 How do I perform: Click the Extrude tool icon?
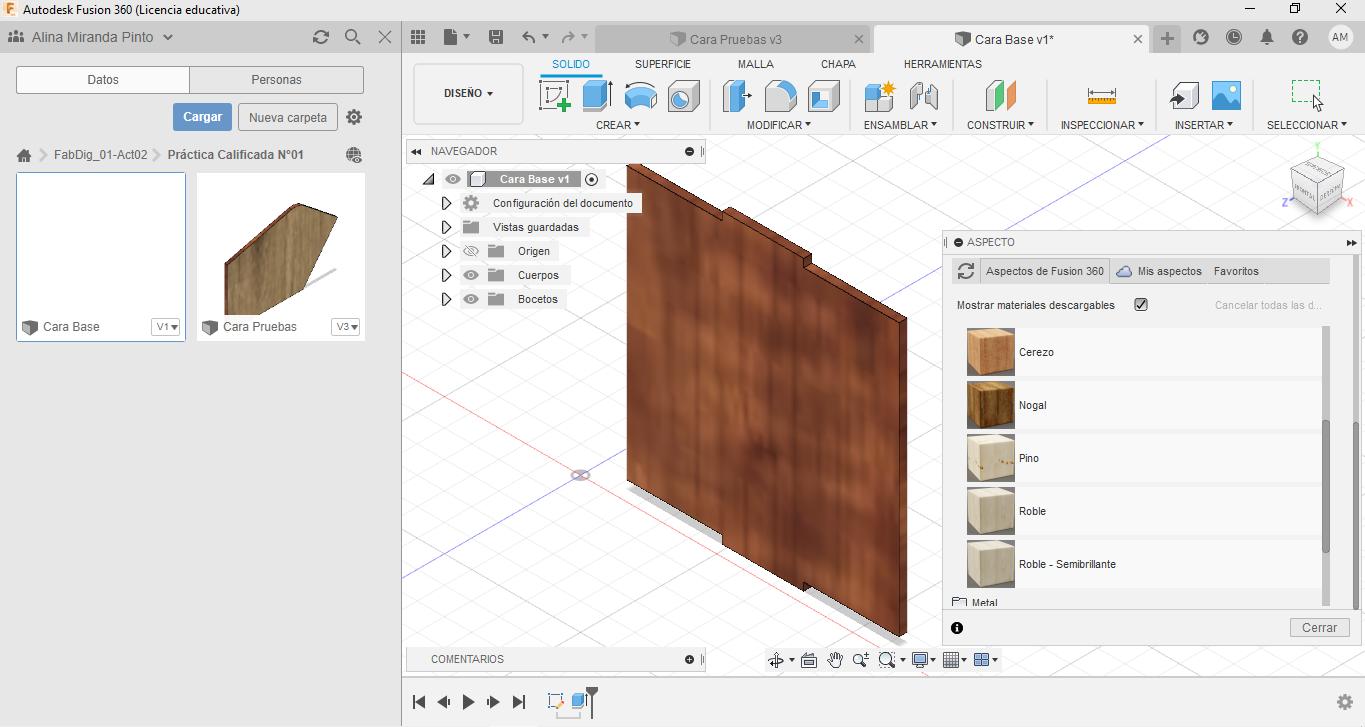[597, 96]
